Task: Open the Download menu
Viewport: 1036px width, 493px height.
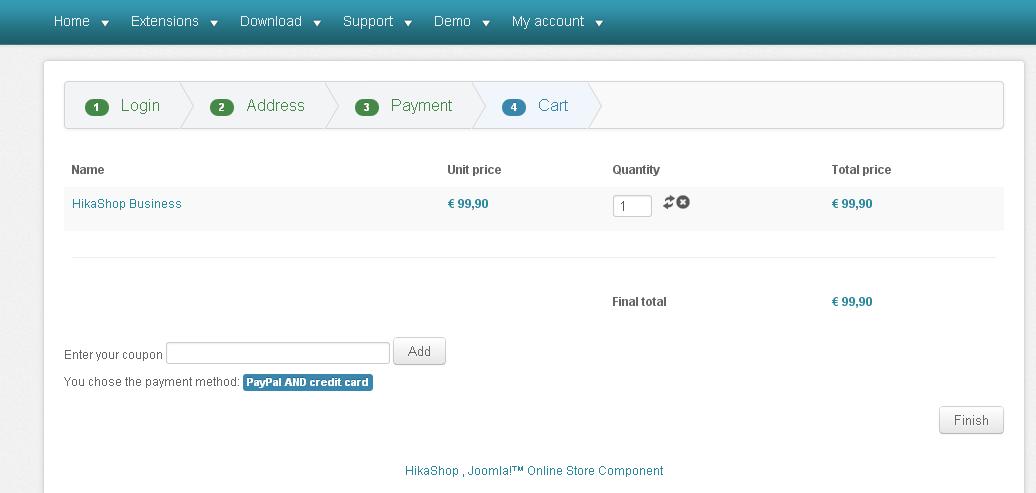Action: [271, 21]
